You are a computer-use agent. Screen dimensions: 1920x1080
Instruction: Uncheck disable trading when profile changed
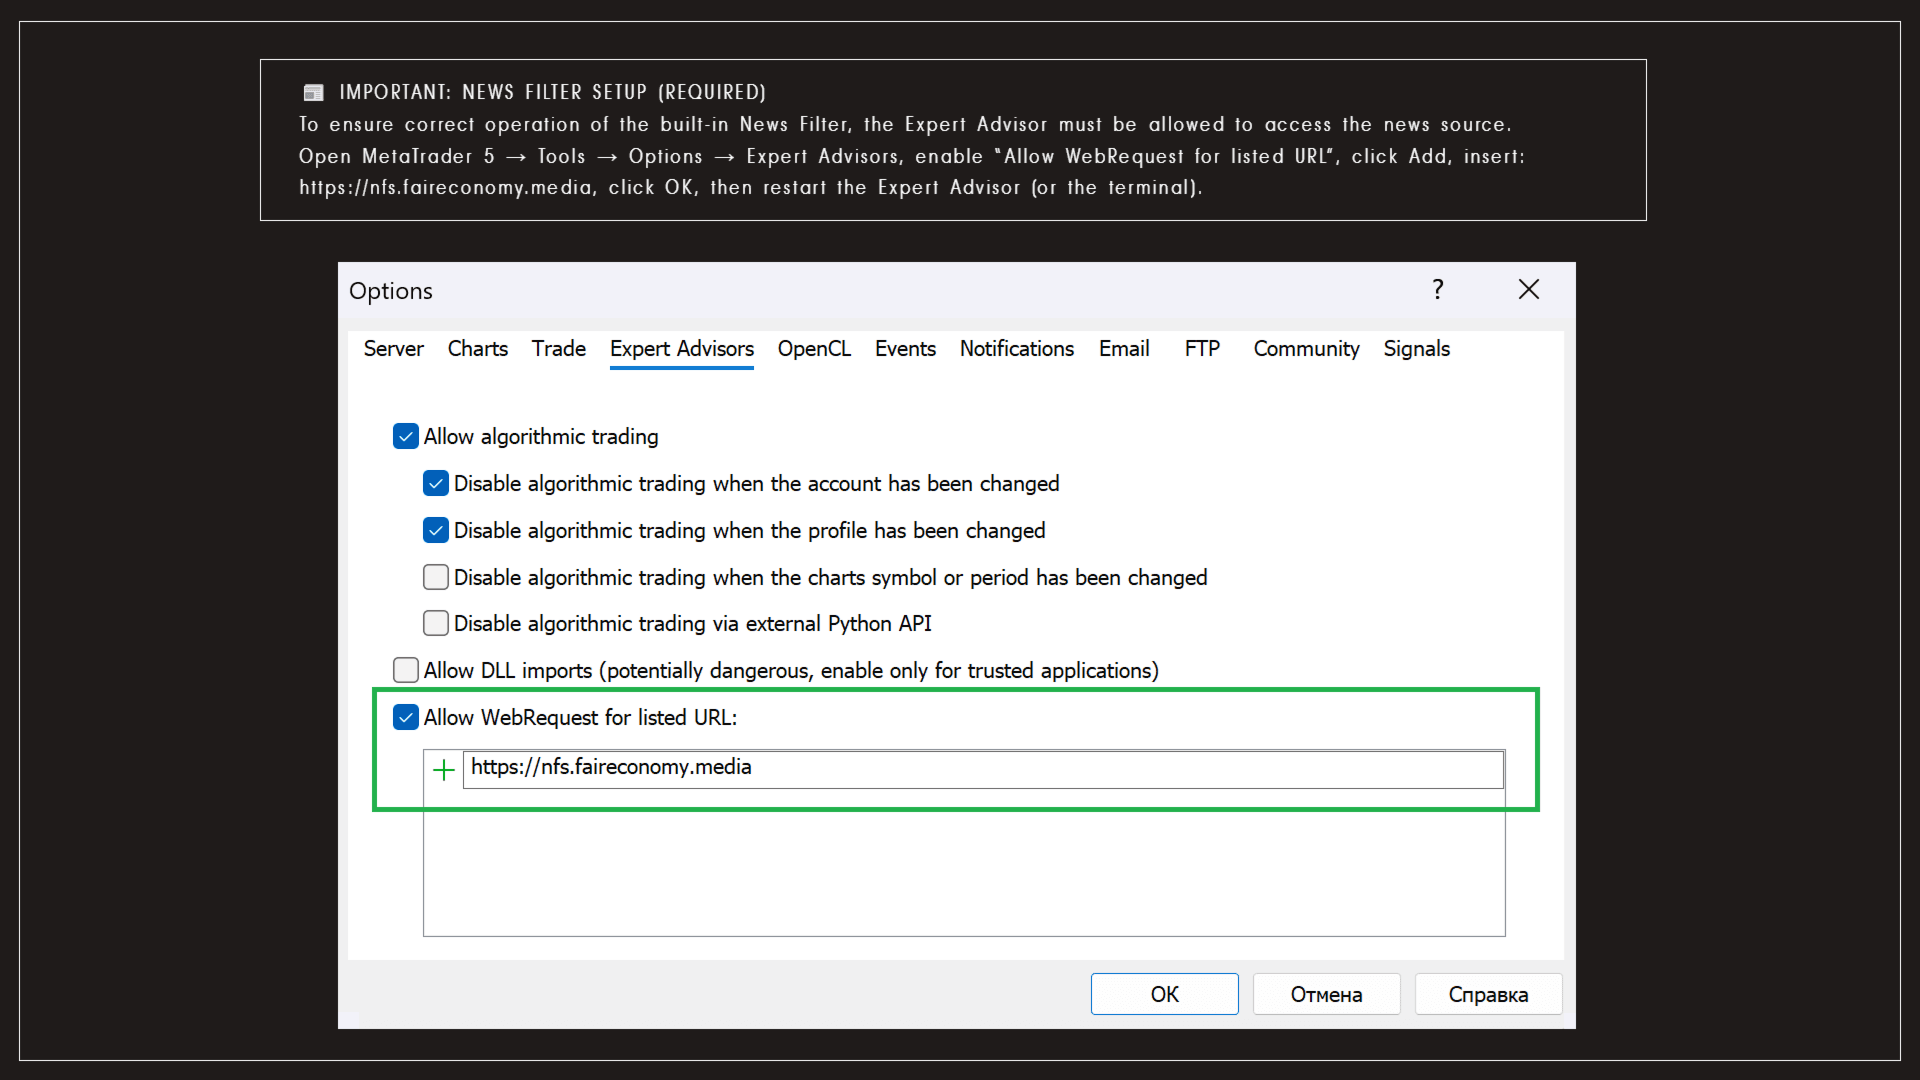(x=436, y=531)
